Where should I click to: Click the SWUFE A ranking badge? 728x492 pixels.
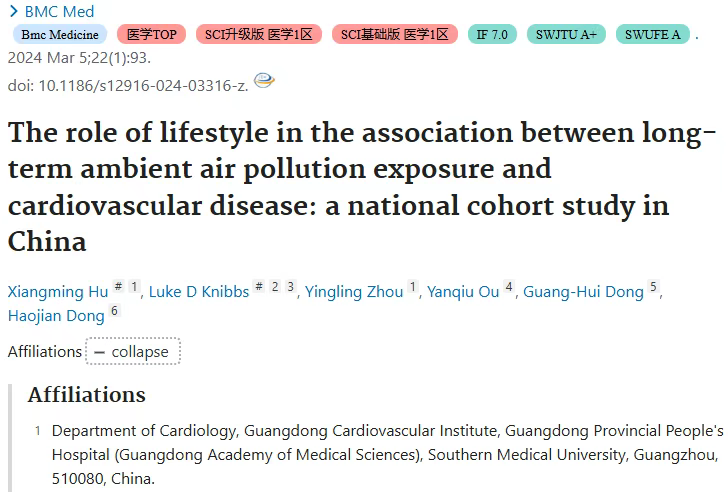[x=652, y=34]
